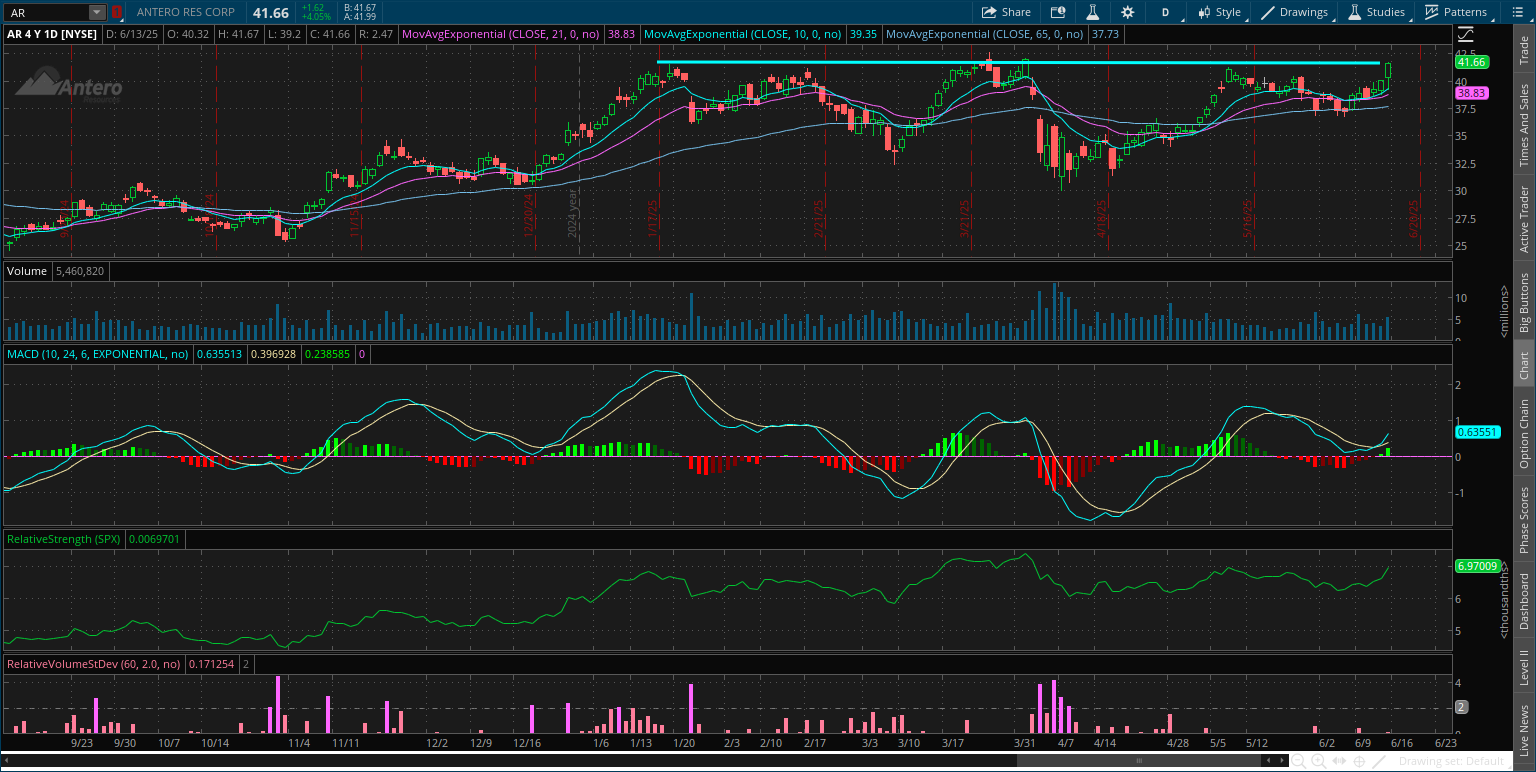Click the MACD study label
Screen dimensions: 1536x772
point(98,354)
